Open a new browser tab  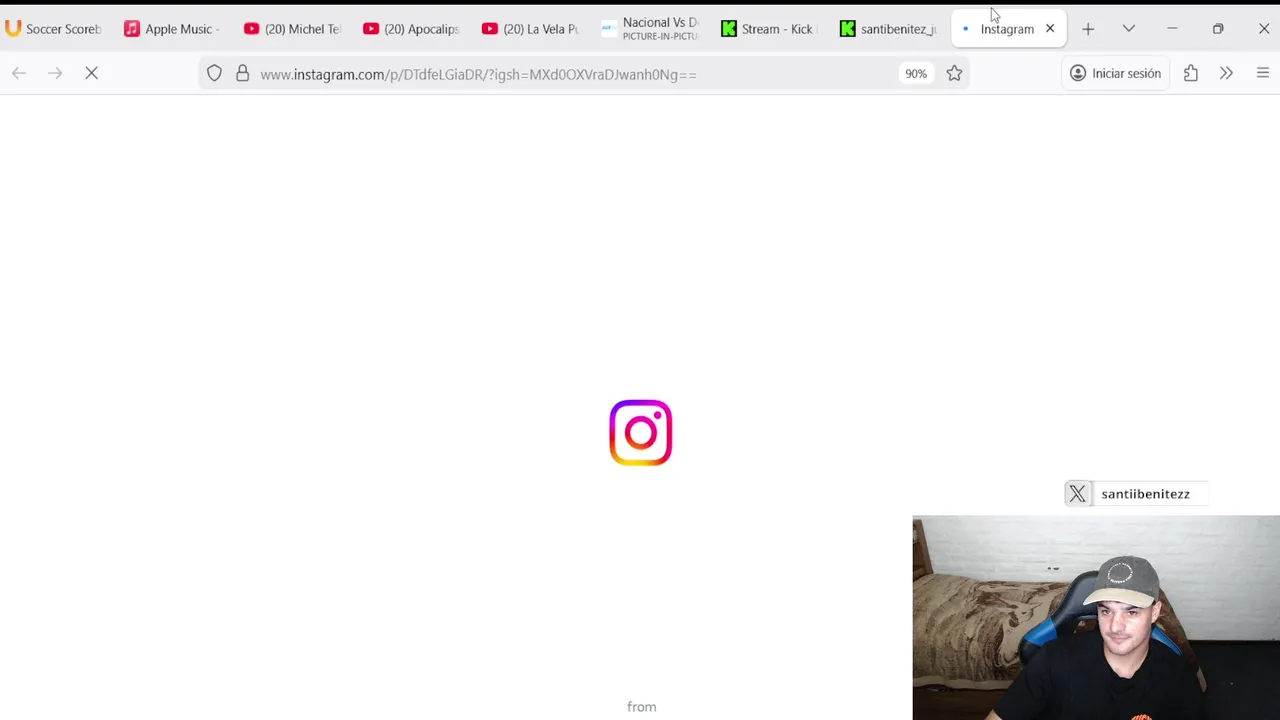click(1088, 29)
